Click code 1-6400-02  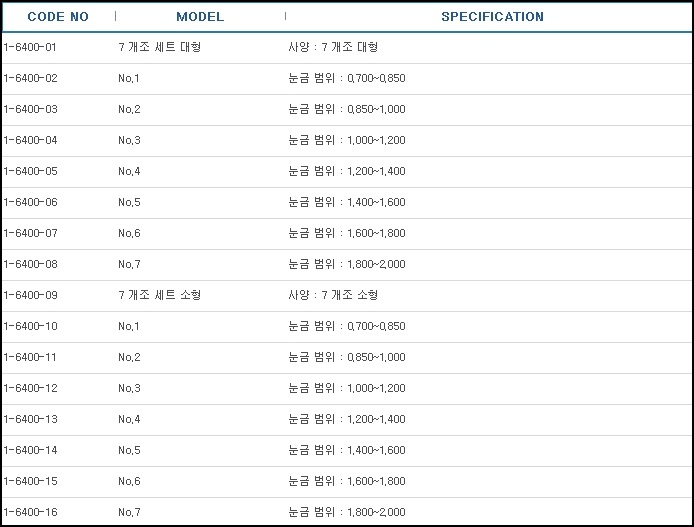31,78
